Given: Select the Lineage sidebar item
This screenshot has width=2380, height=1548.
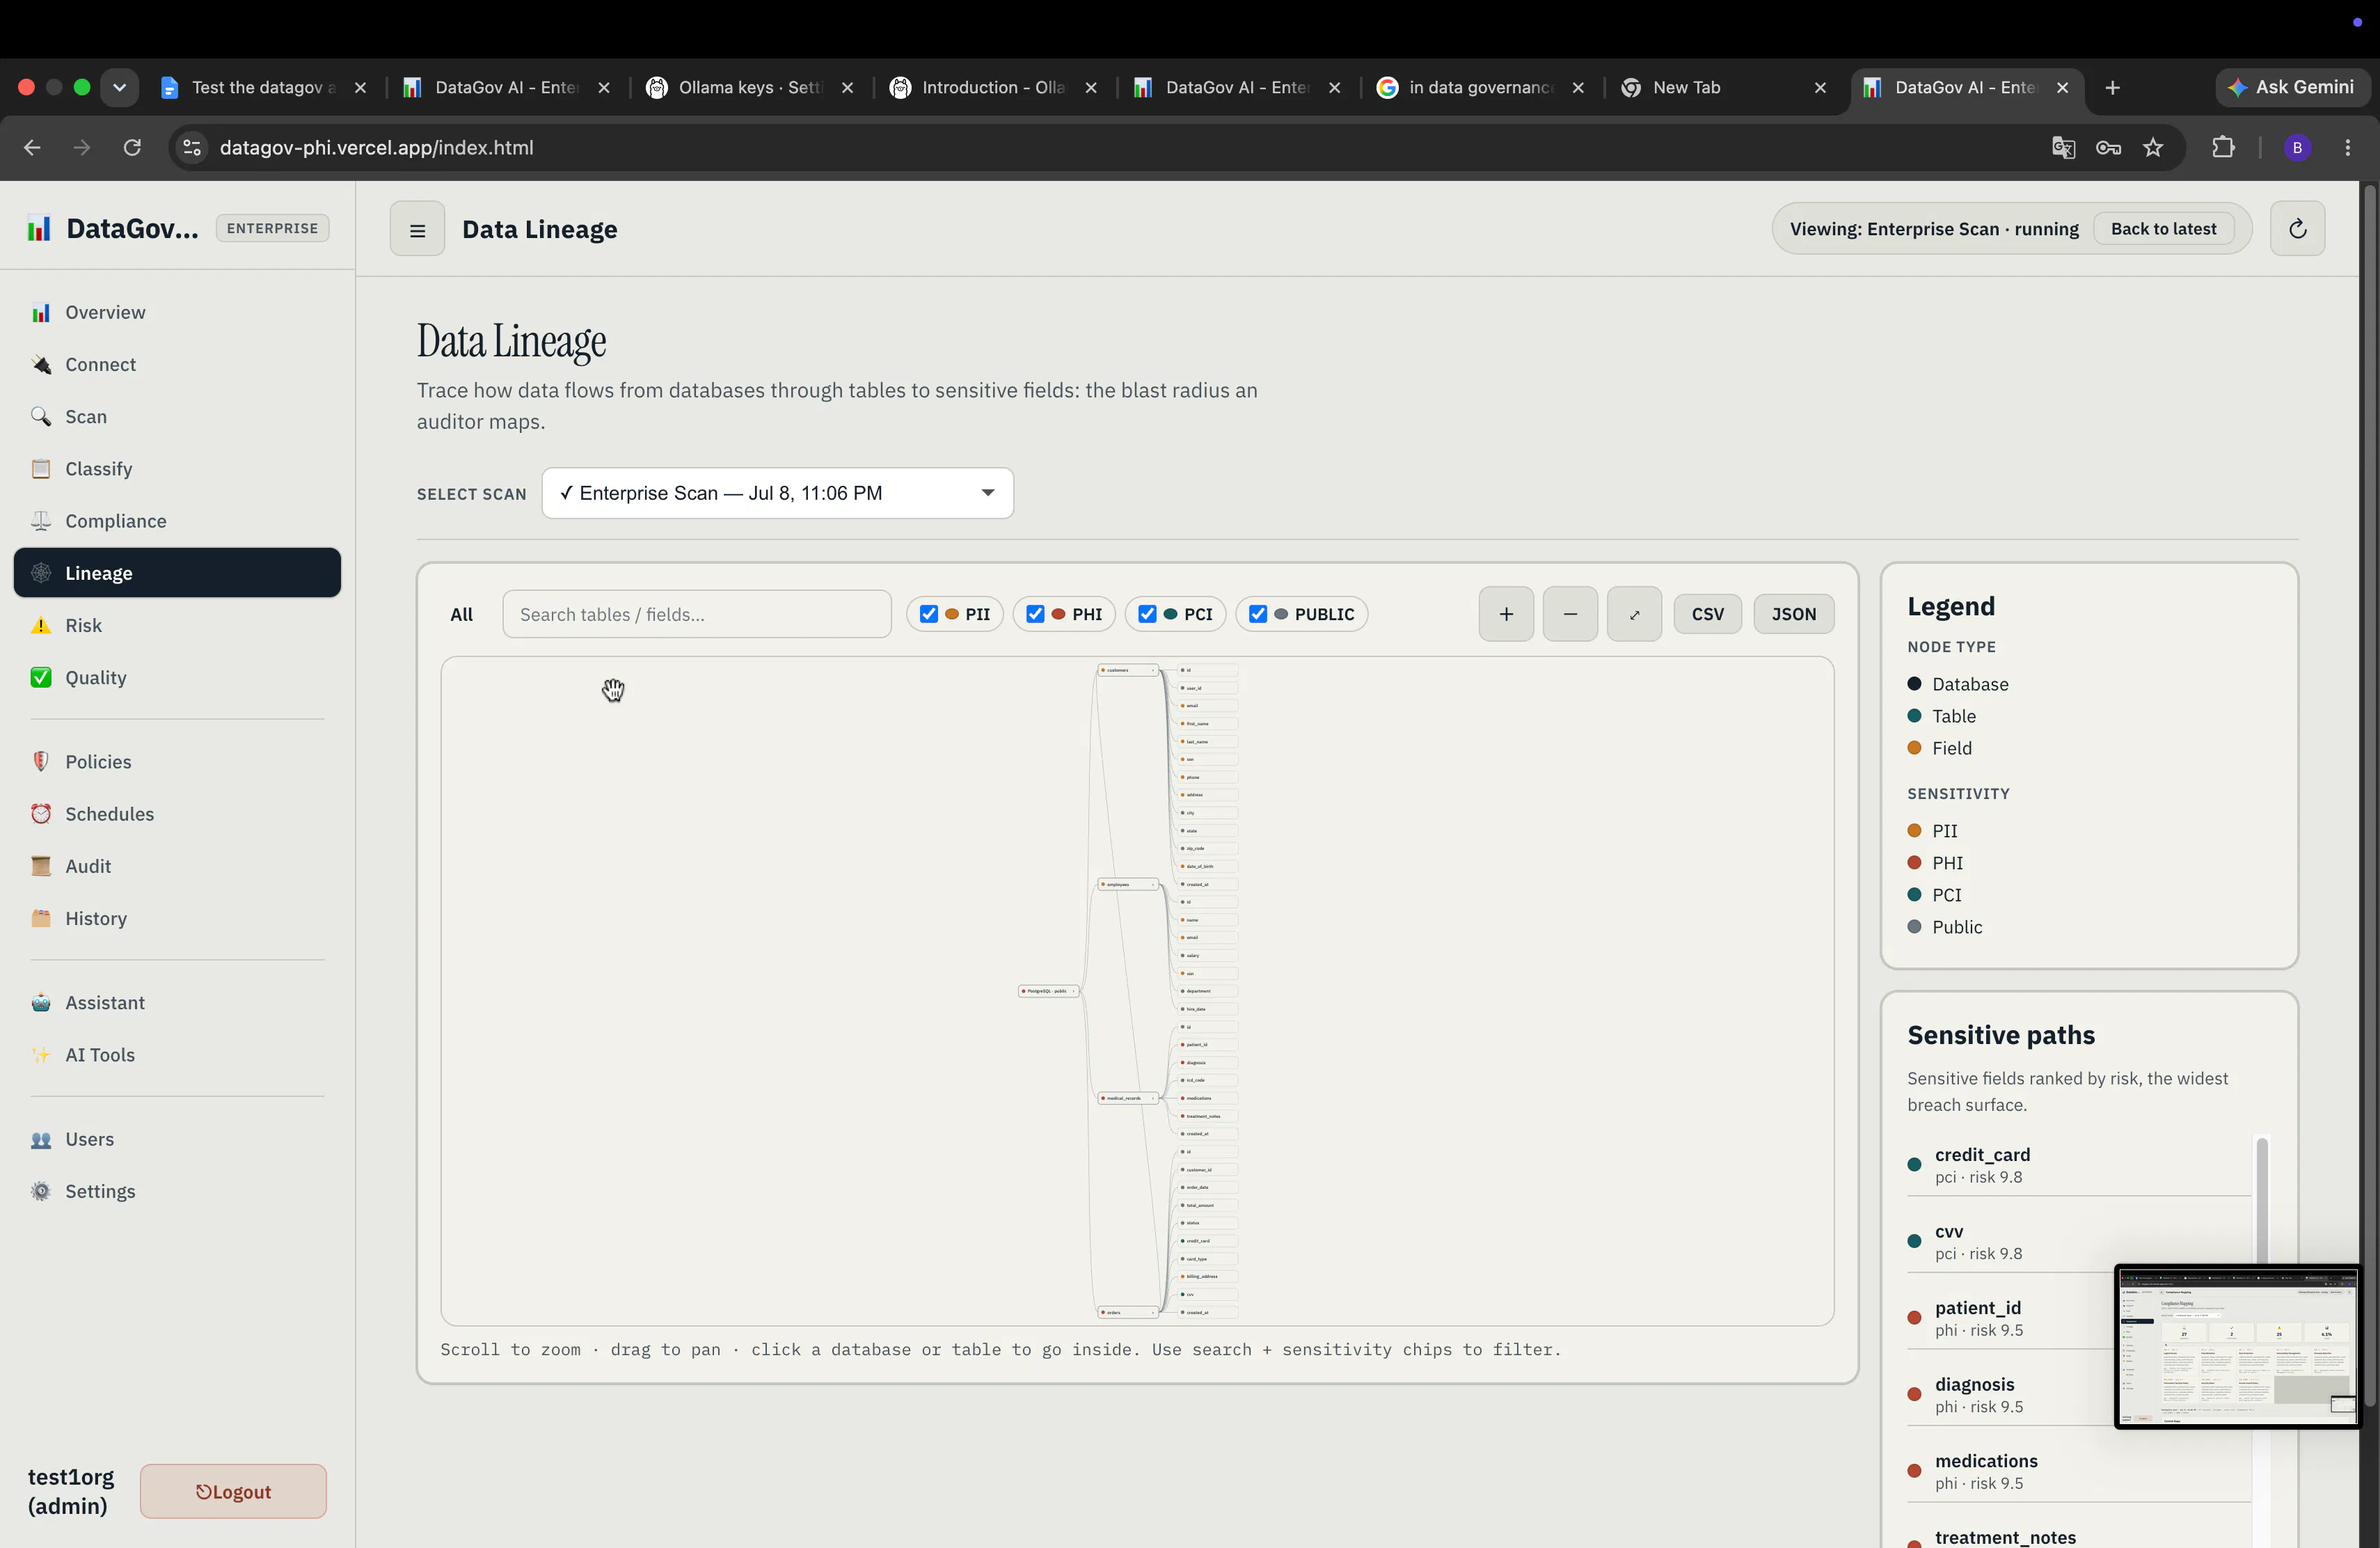Looking at the screenshot, I should click(x=177, y=572).
